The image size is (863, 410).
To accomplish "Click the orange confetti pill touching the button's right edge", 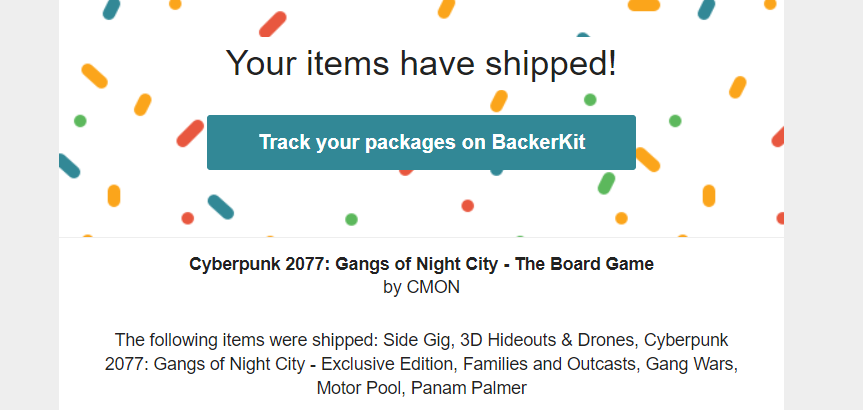I will [x=647, y=160].
